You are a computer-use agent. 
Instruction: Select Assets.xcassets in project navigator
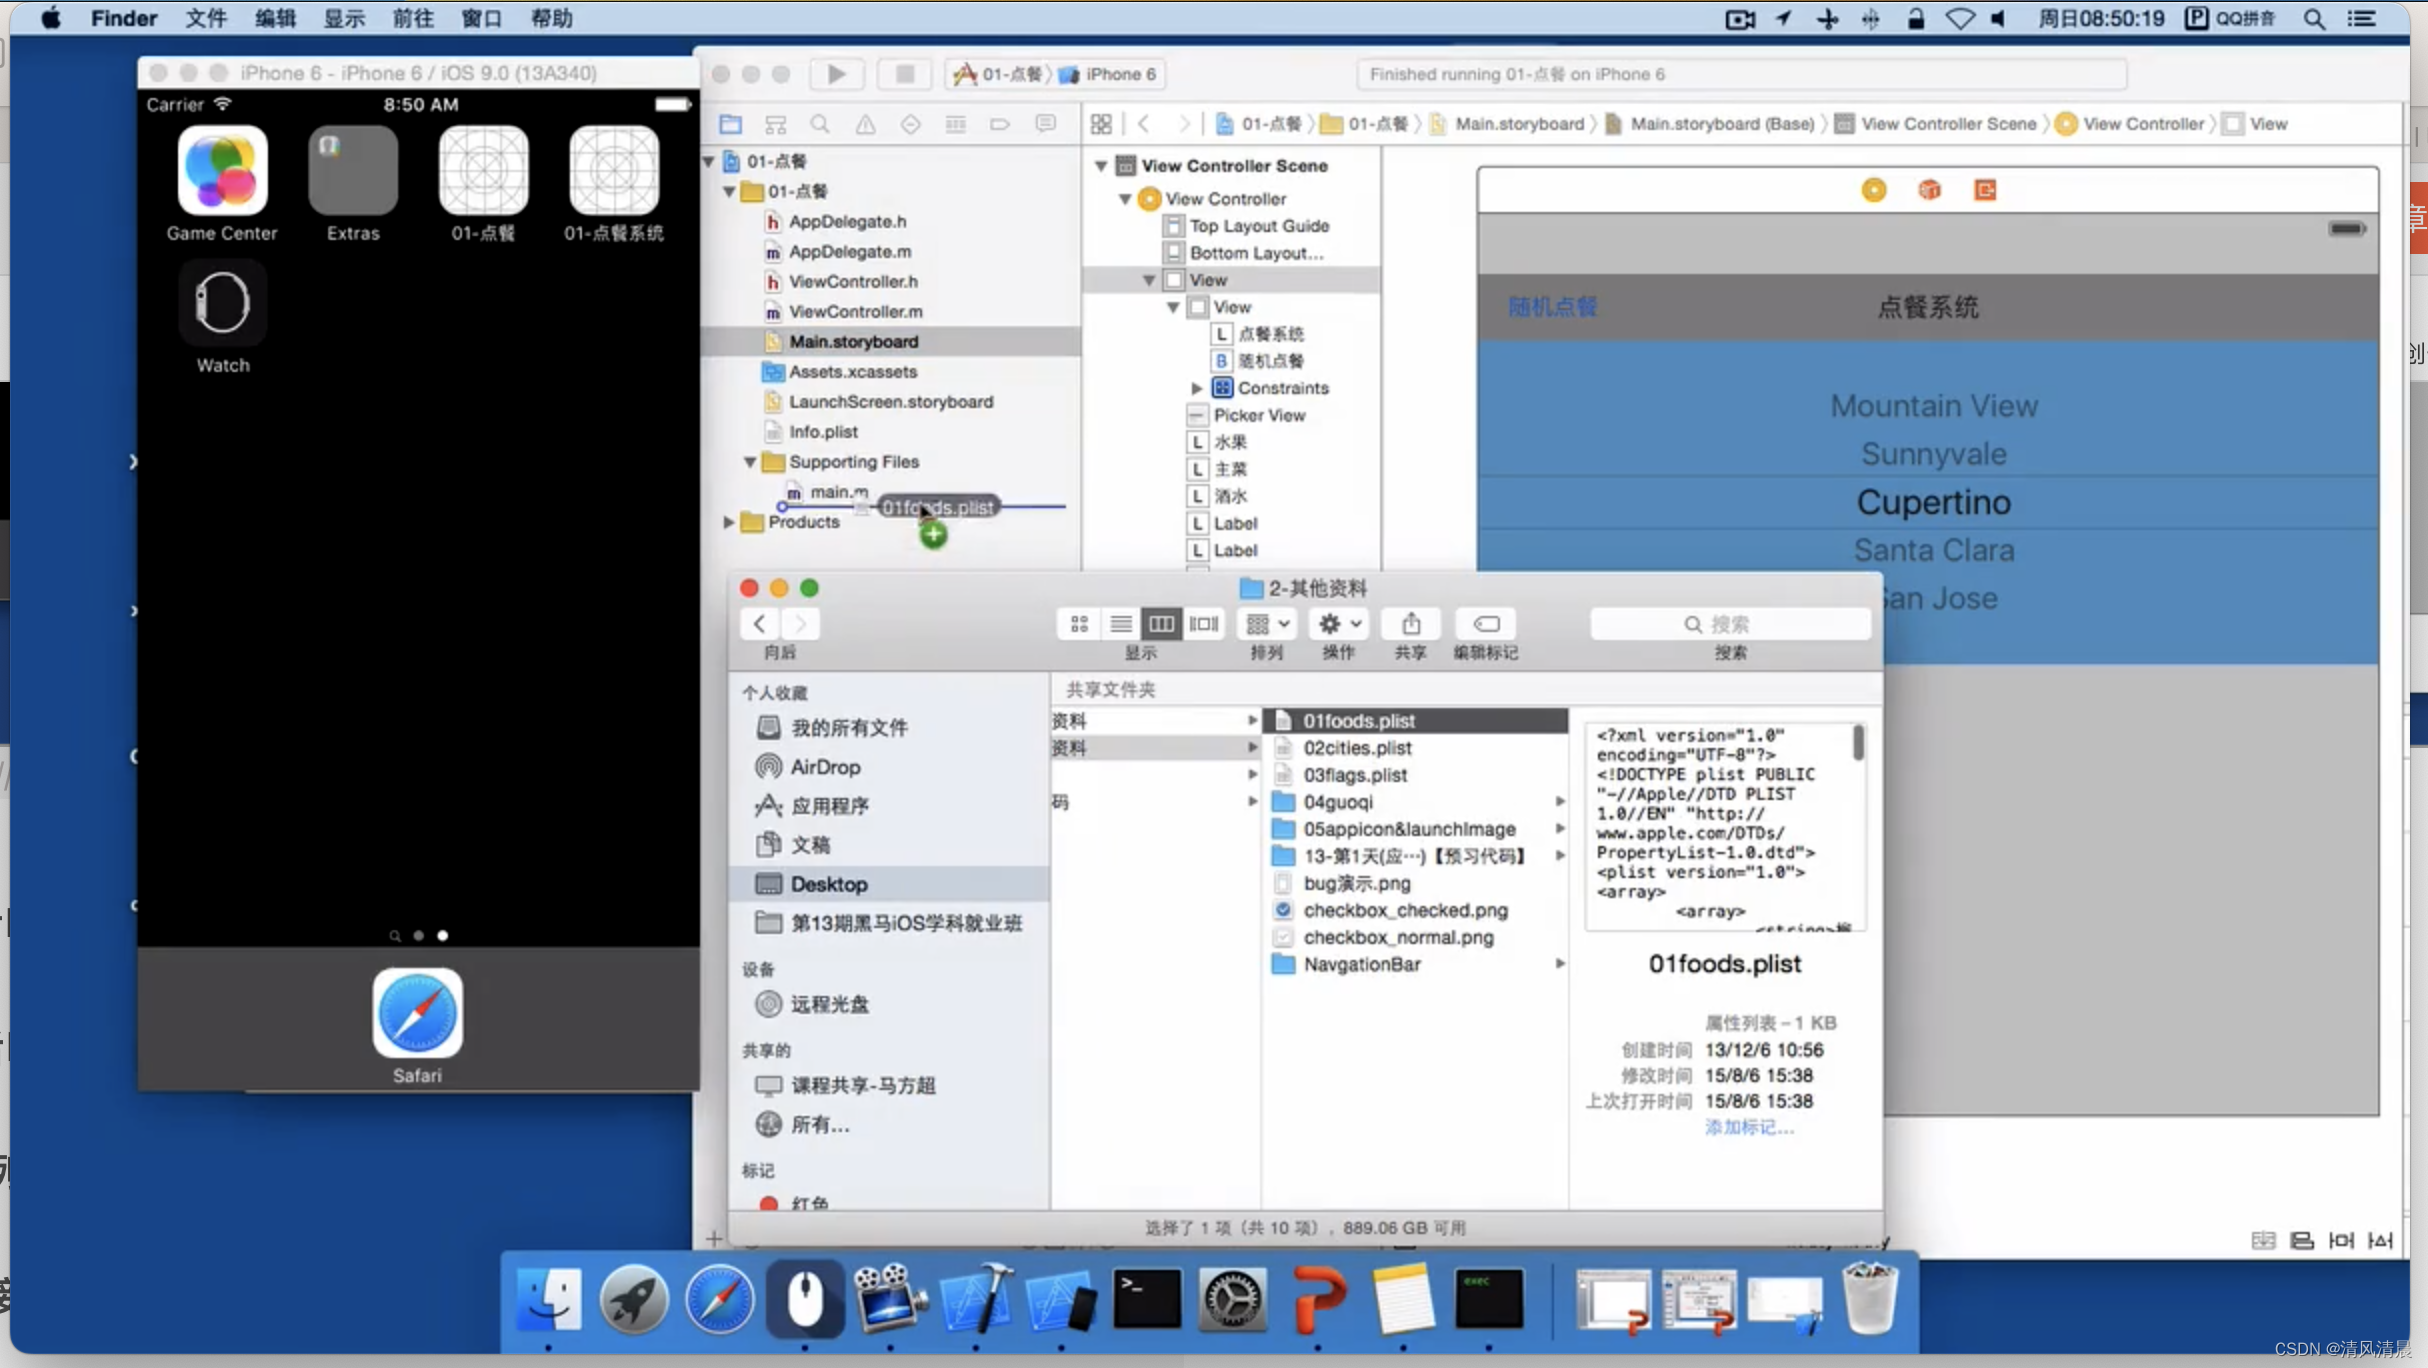890,372
